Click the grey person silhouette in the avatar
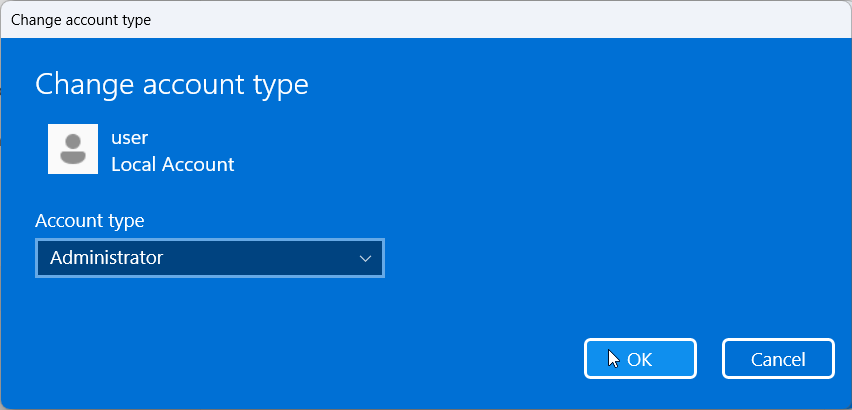The width and height of the screenshot is (852, 410). point(73,150)
